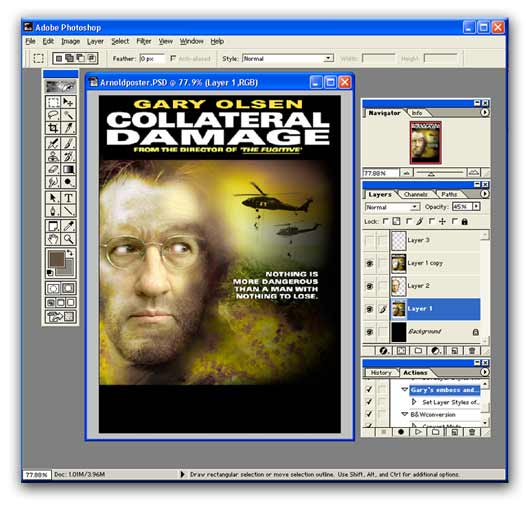Select the Lasso tool
Image resolution: width=525 pixels, height=506 pixels.
click(x=53, y=115)
